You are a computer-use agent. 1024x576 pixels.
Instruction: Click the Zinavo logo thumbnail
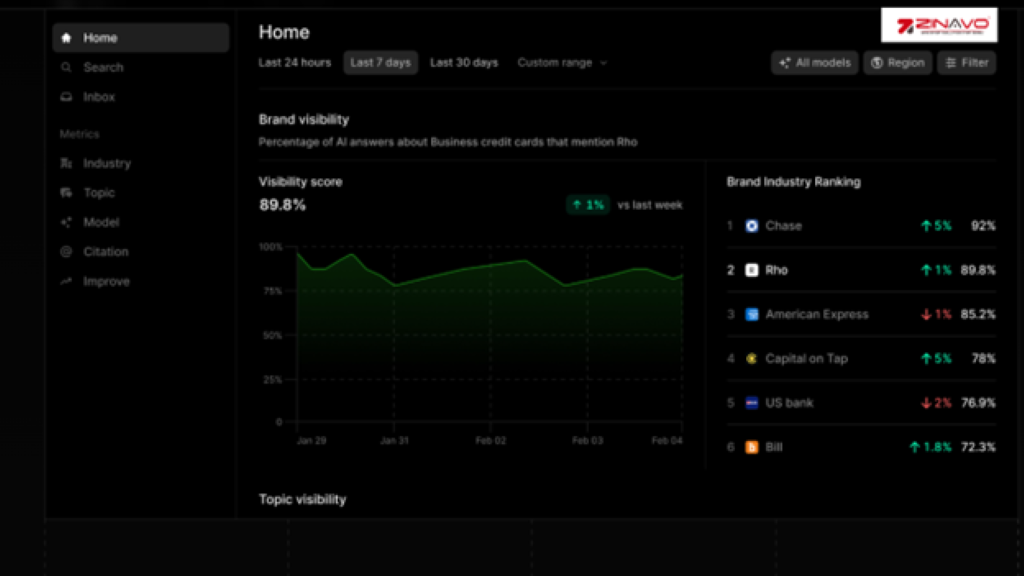(x=938, y=25)
